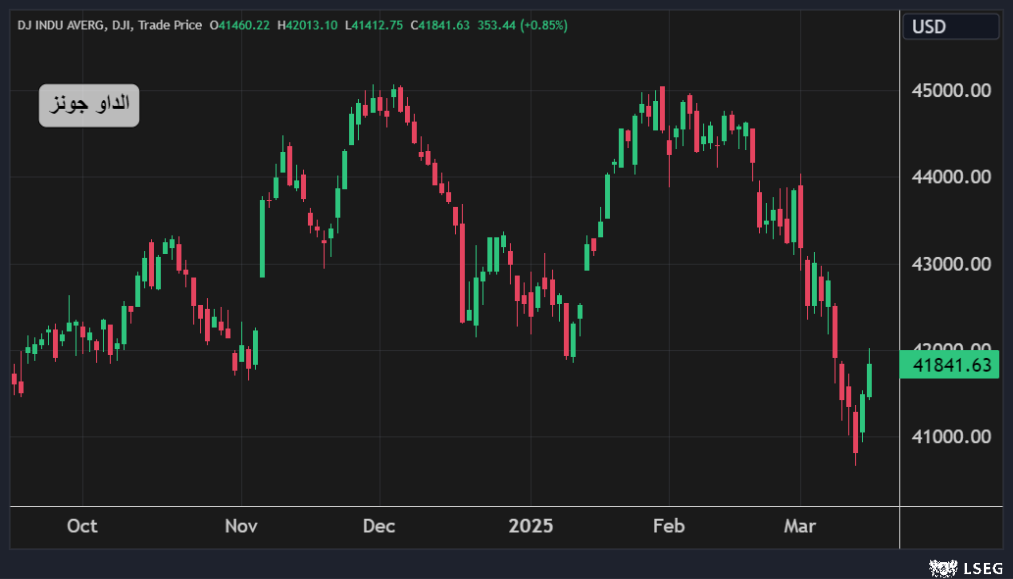Click the 44000.00 price axis label

point(951,177)
